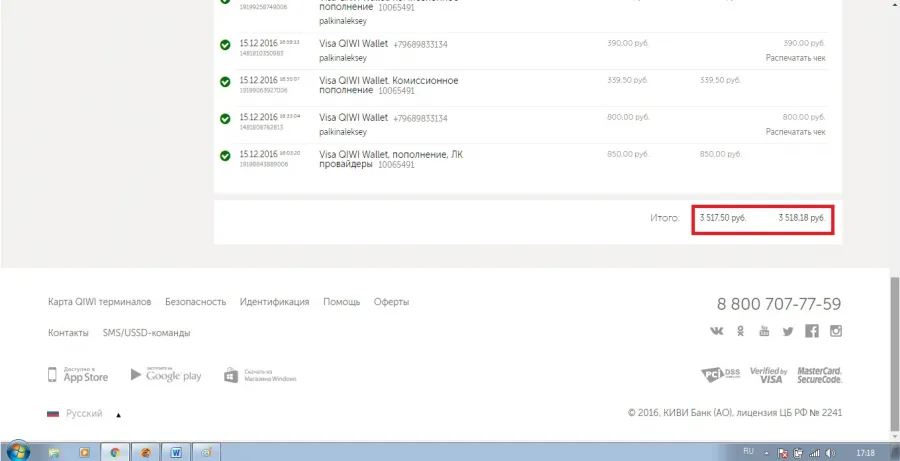Click the power tray icon
The image size is (900, 461).
coord(798,452)
